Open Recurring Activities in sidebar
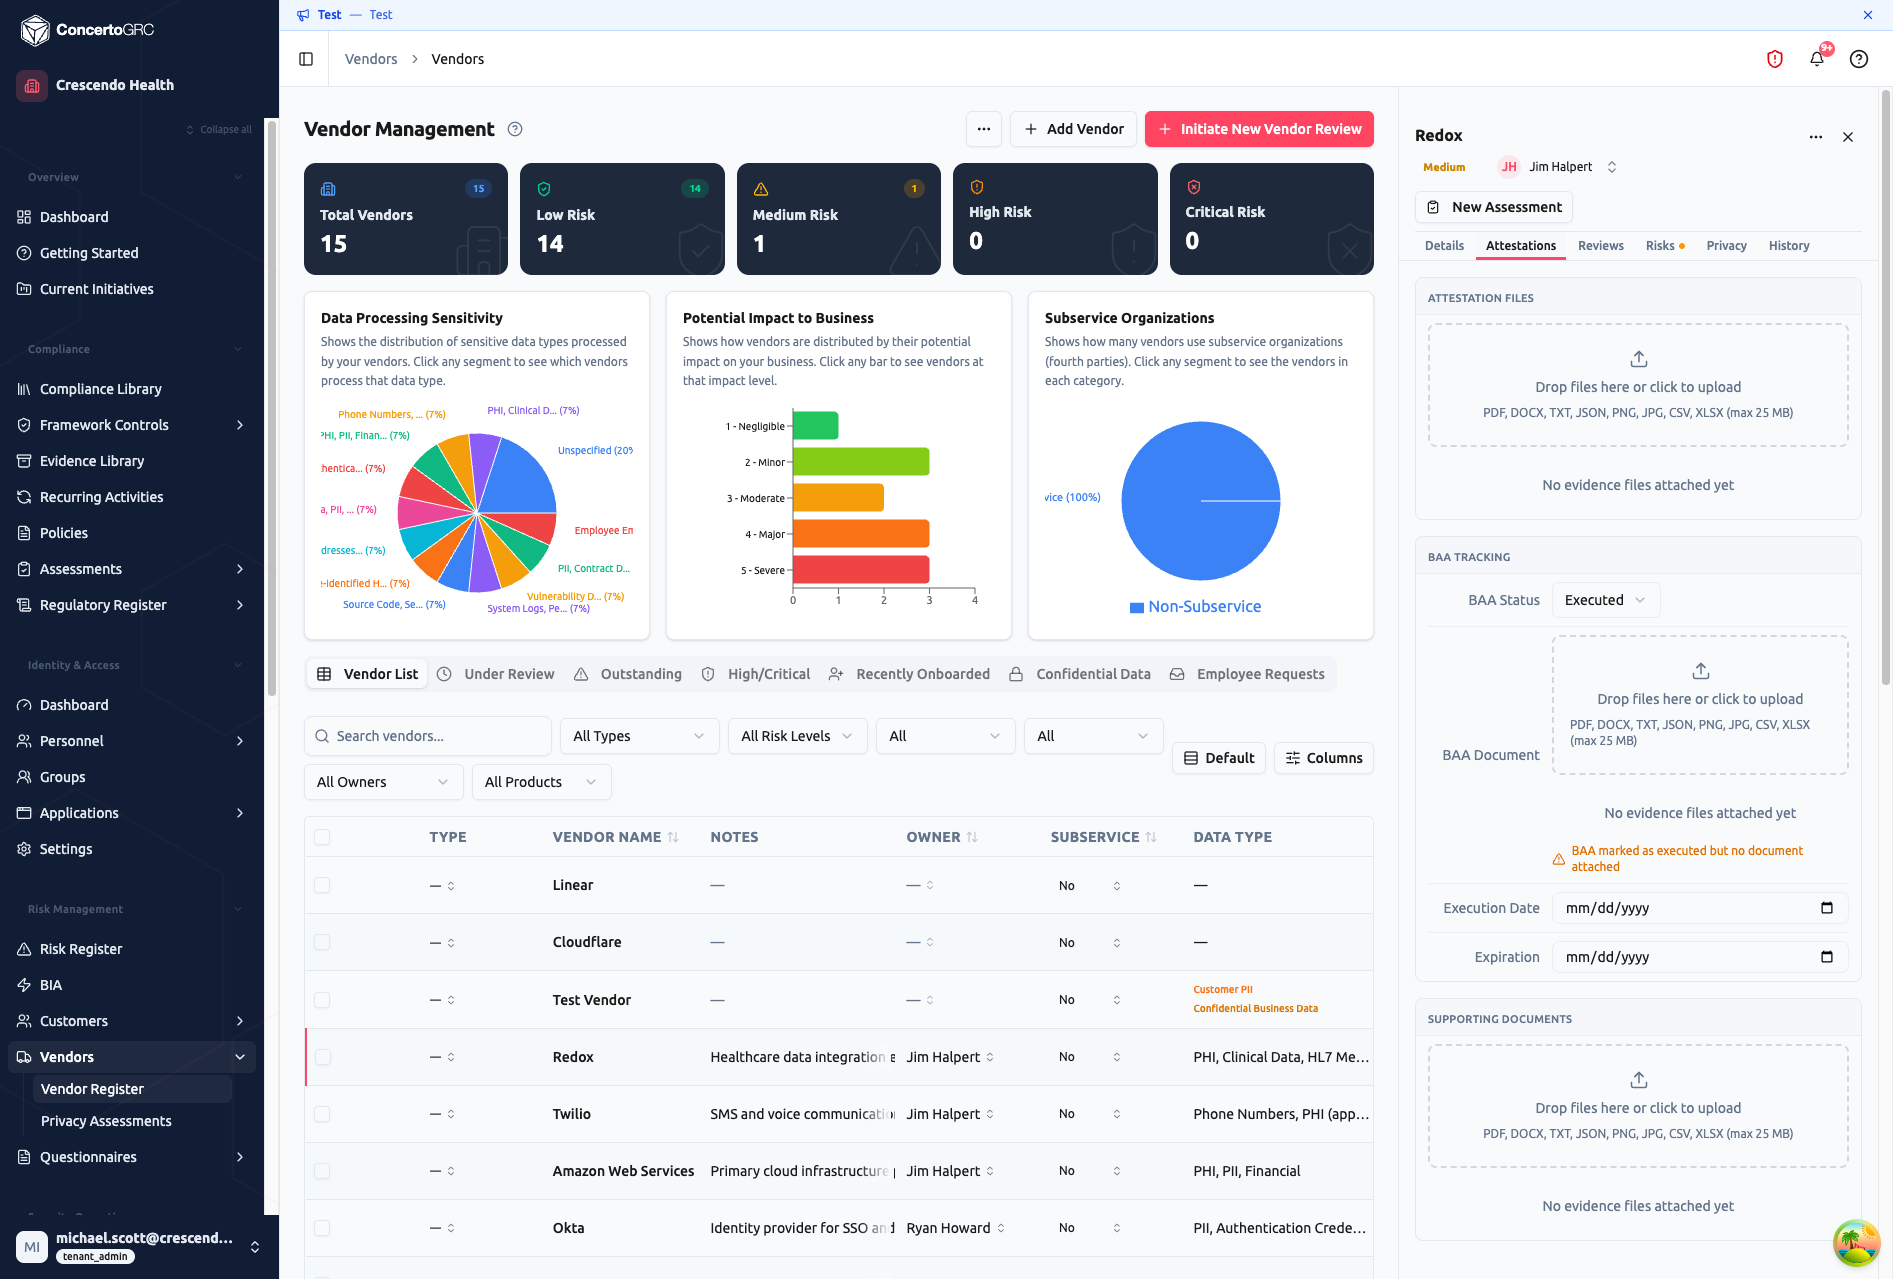 click(101, 497)
